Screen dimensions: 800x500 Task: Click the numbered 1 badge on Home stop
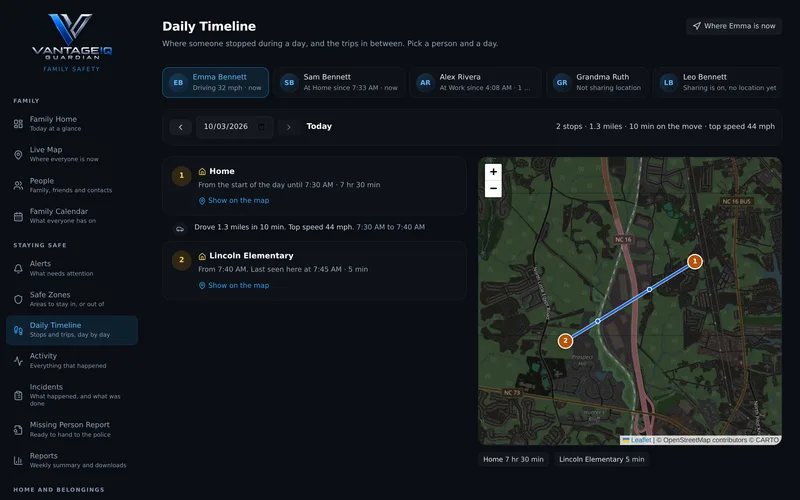[x=181, y=176]
